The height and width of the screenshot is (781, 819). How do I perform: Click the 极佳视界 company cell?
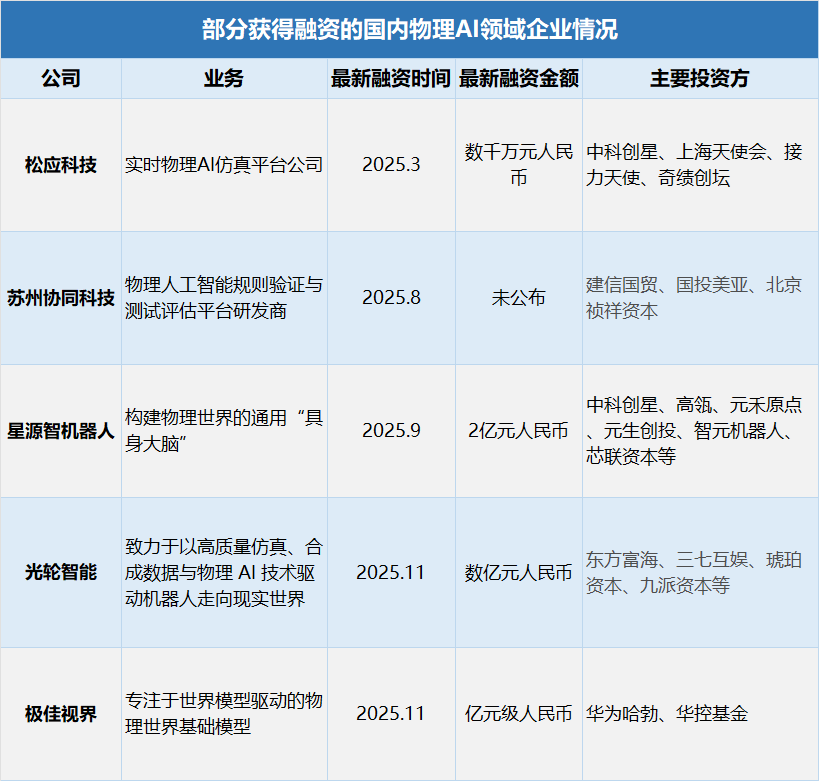[61, 714]
